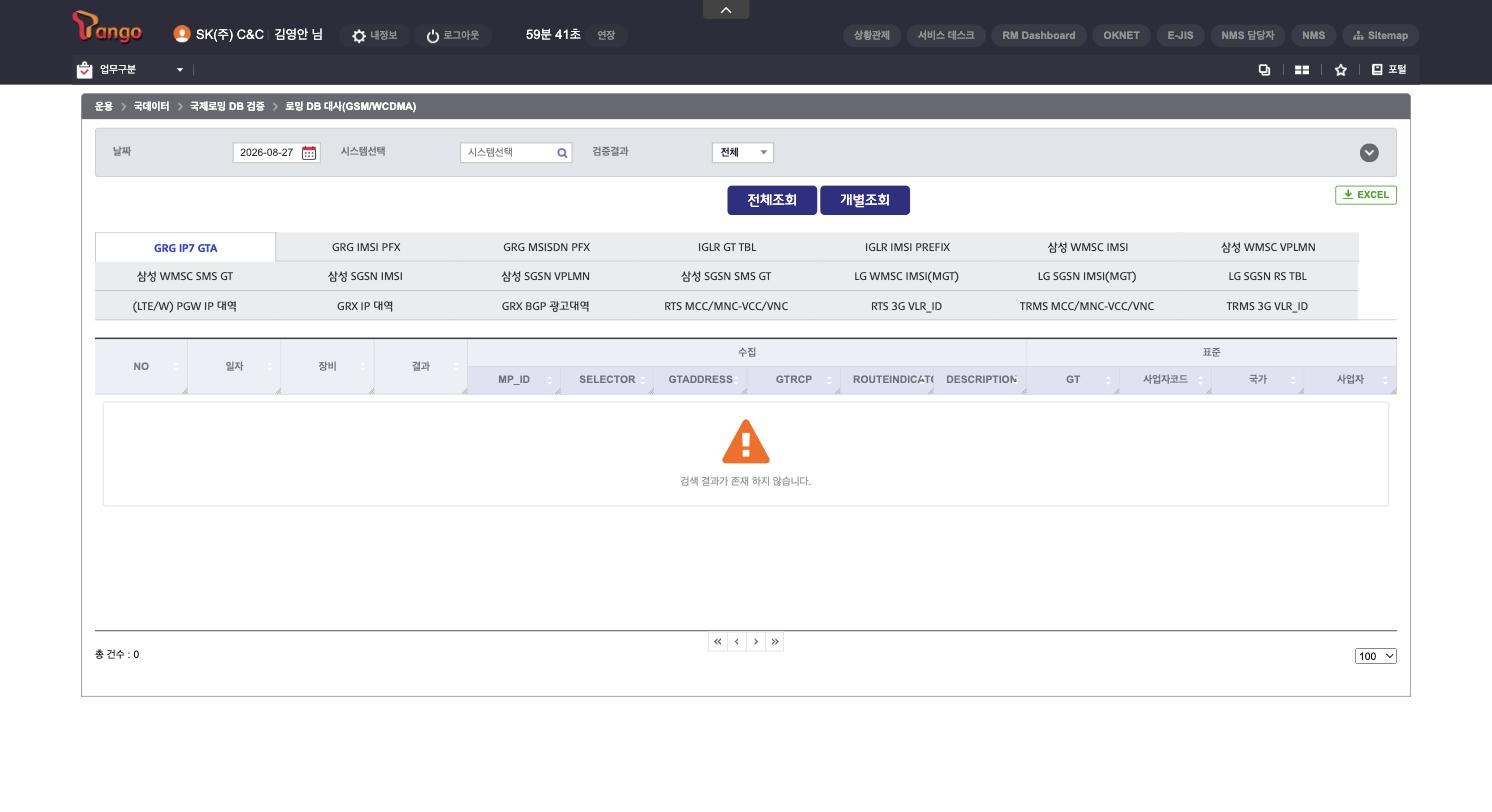The height and width of the screenshot is (812, 1492).
Task: Click the grid layout view icon
Action: (x=1302, y=70)
